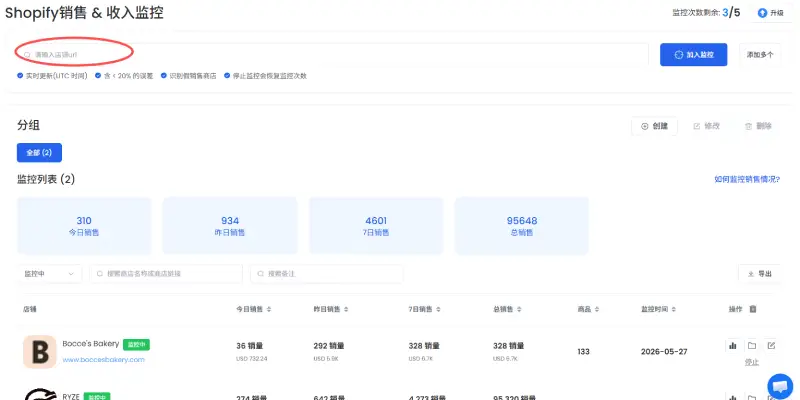Image resolution: width=800 pixels, height=400 pixels.
Task: Focus the 搜索备注 notes search field
Action: point(327,274)
